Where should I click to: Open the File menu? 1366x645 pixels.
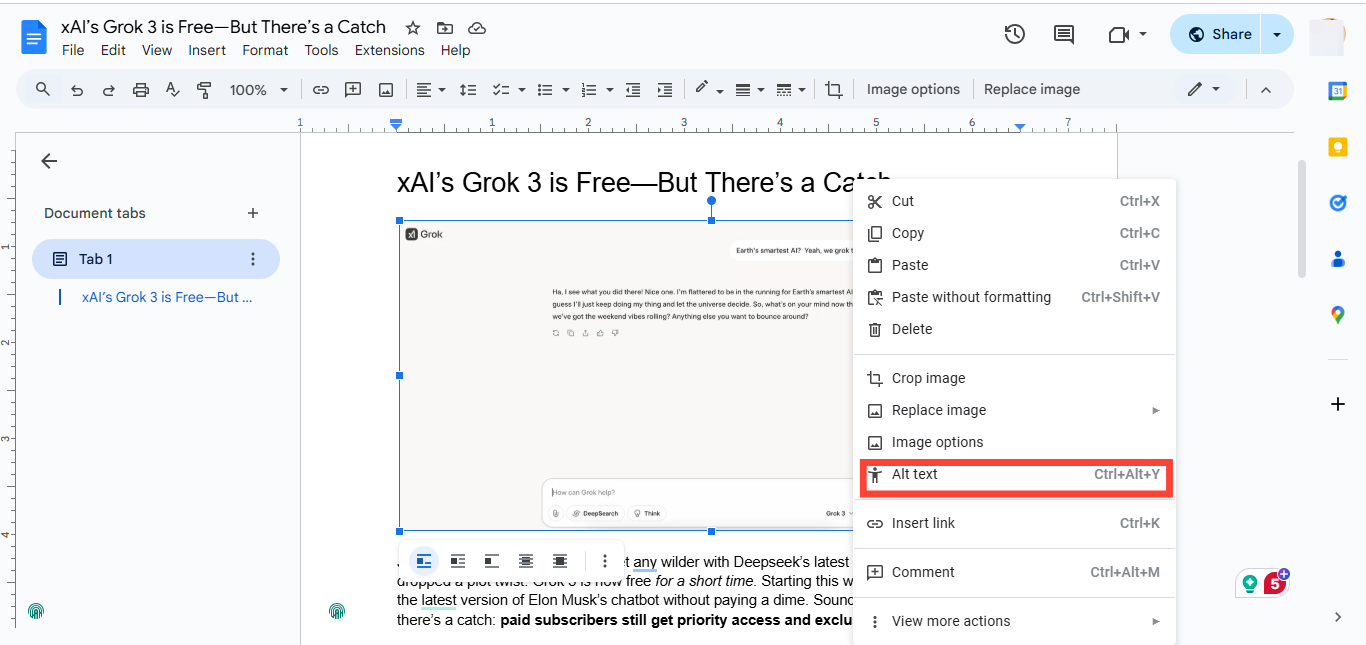pos(73,50)
